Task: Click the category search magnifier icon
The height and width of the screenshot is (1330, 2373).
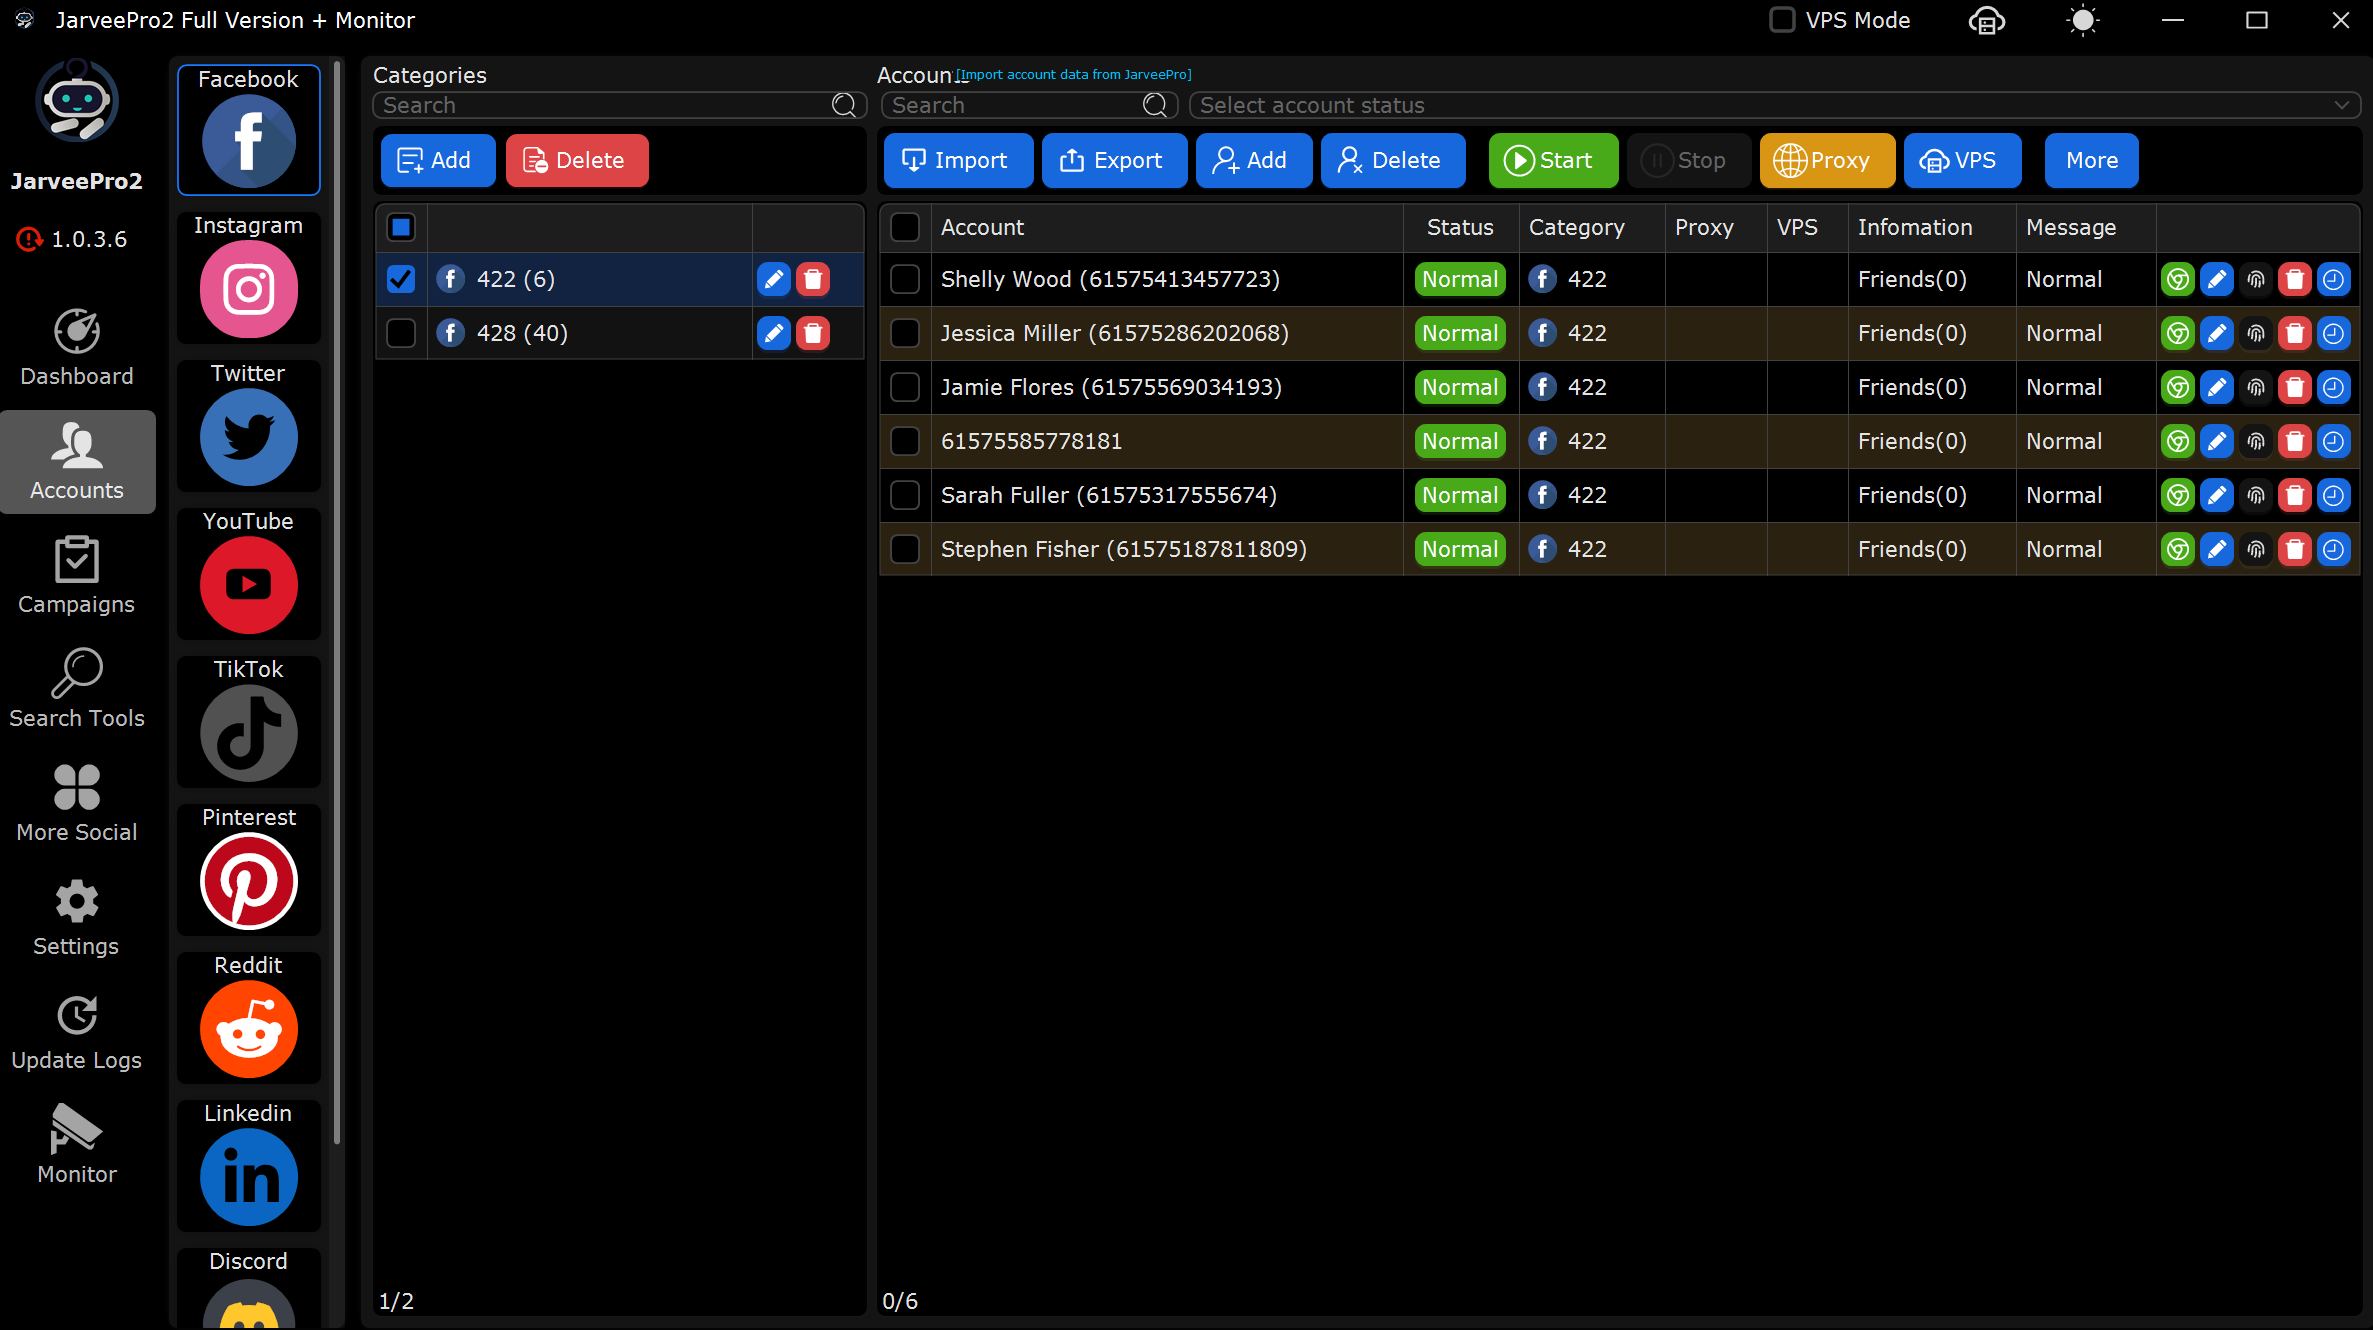Action: [x=844, y=105]
